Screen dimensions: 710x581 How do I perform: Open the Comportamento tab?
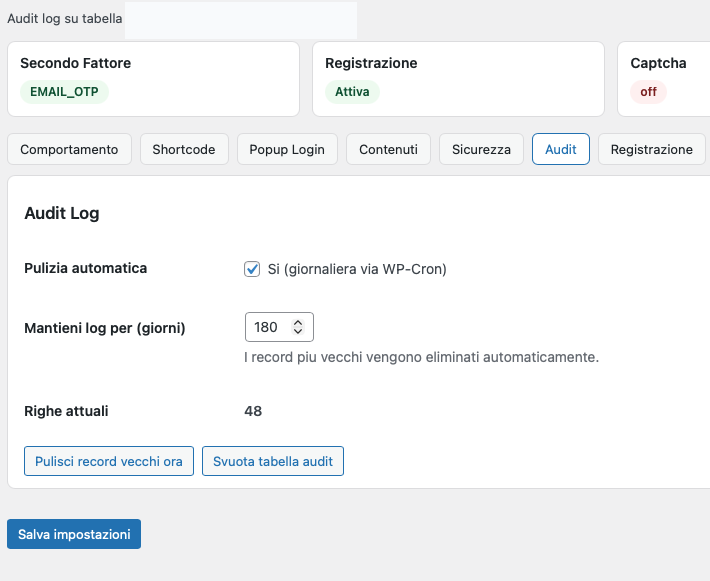[x=69, y=149]
